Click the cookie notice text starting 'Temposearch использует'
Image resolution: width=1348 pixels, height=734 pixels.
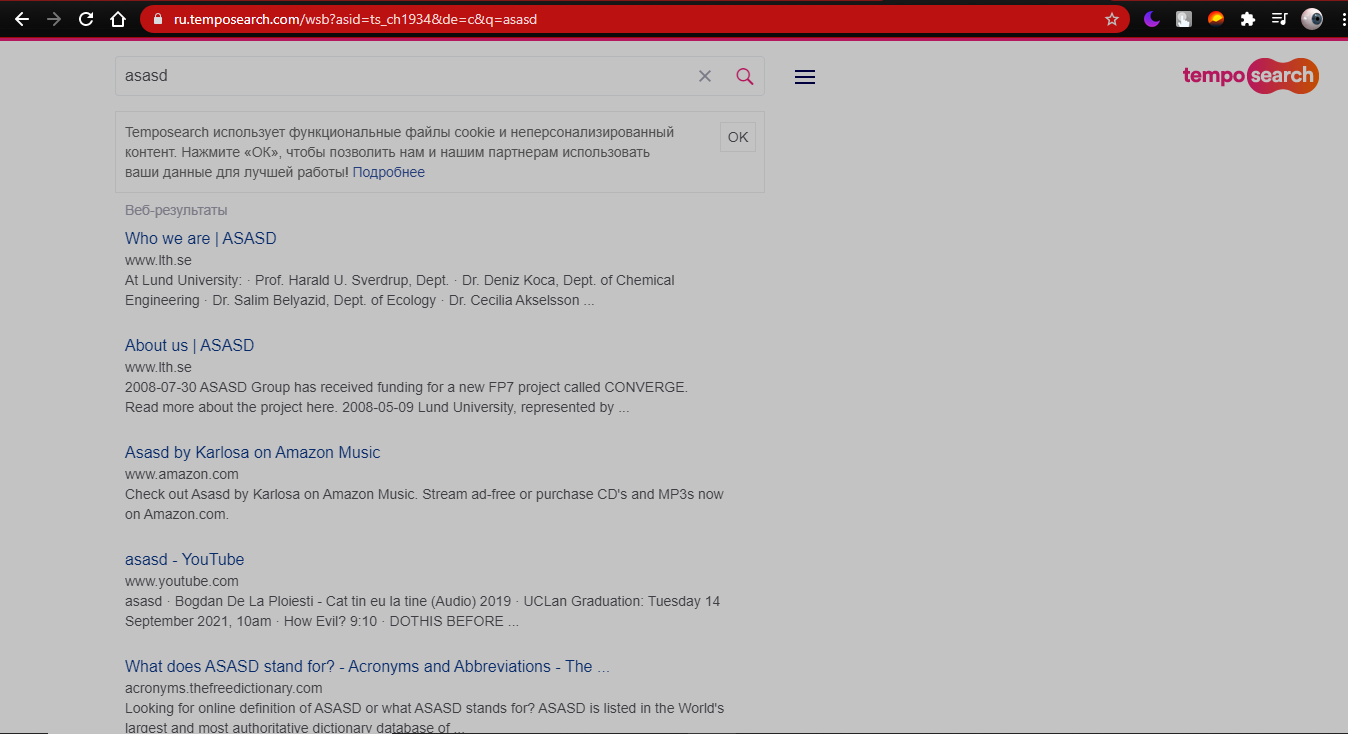(400, 152)
